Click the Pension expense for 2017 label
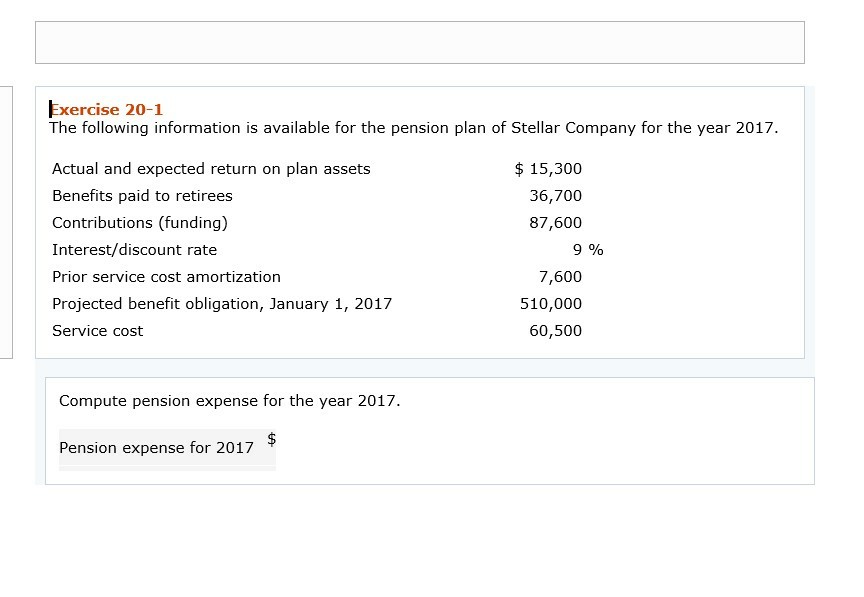Viewport: 864px width, 597px height. (156, 448)
